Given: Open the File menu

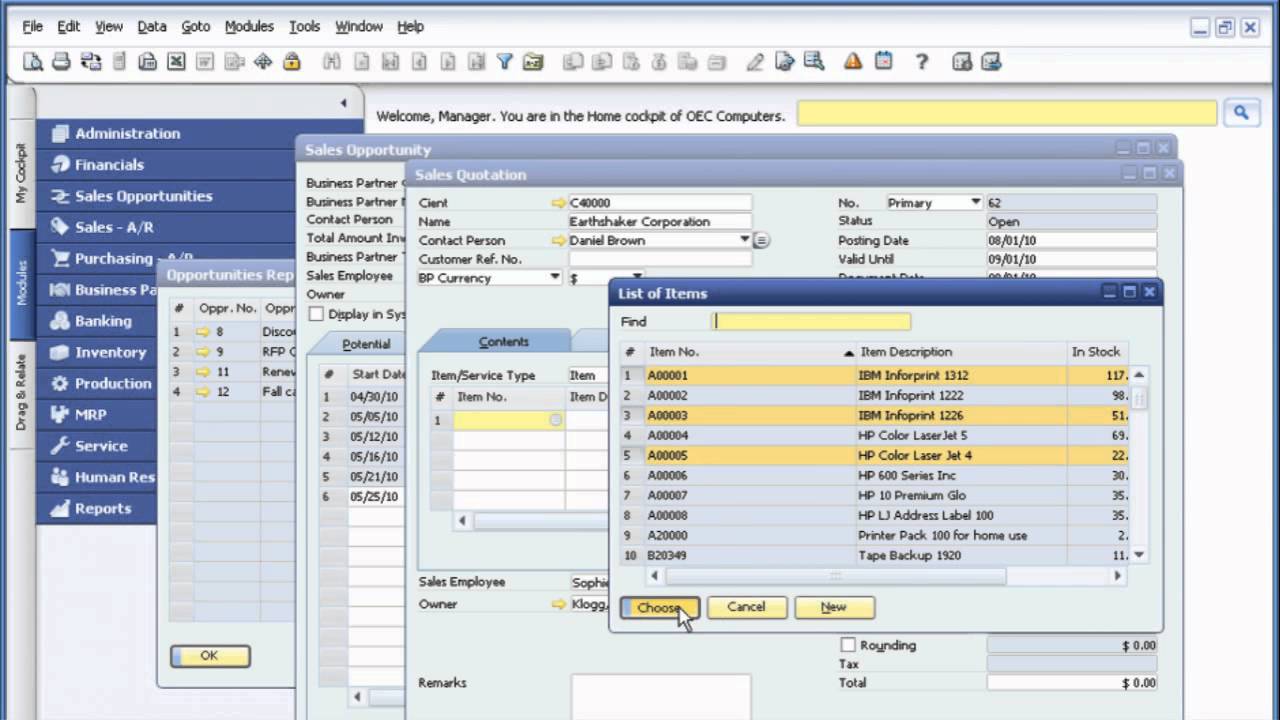Looking at the screenshot, I should (33, 26).
